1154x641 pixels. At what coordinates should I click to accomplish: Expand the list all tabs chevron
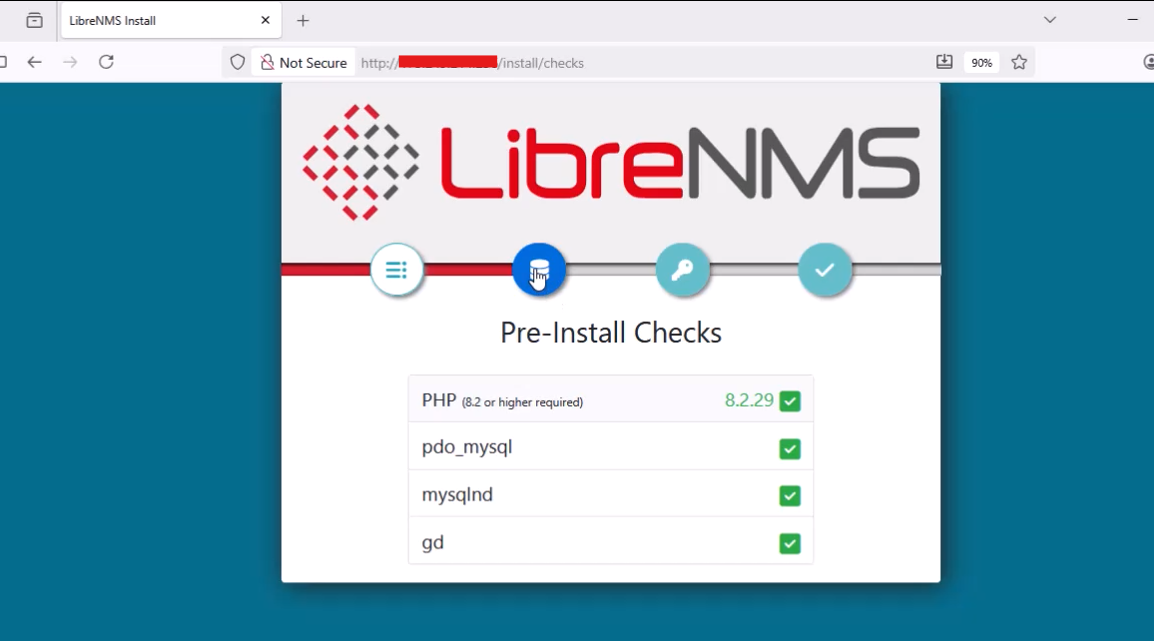pos(1050,20)
